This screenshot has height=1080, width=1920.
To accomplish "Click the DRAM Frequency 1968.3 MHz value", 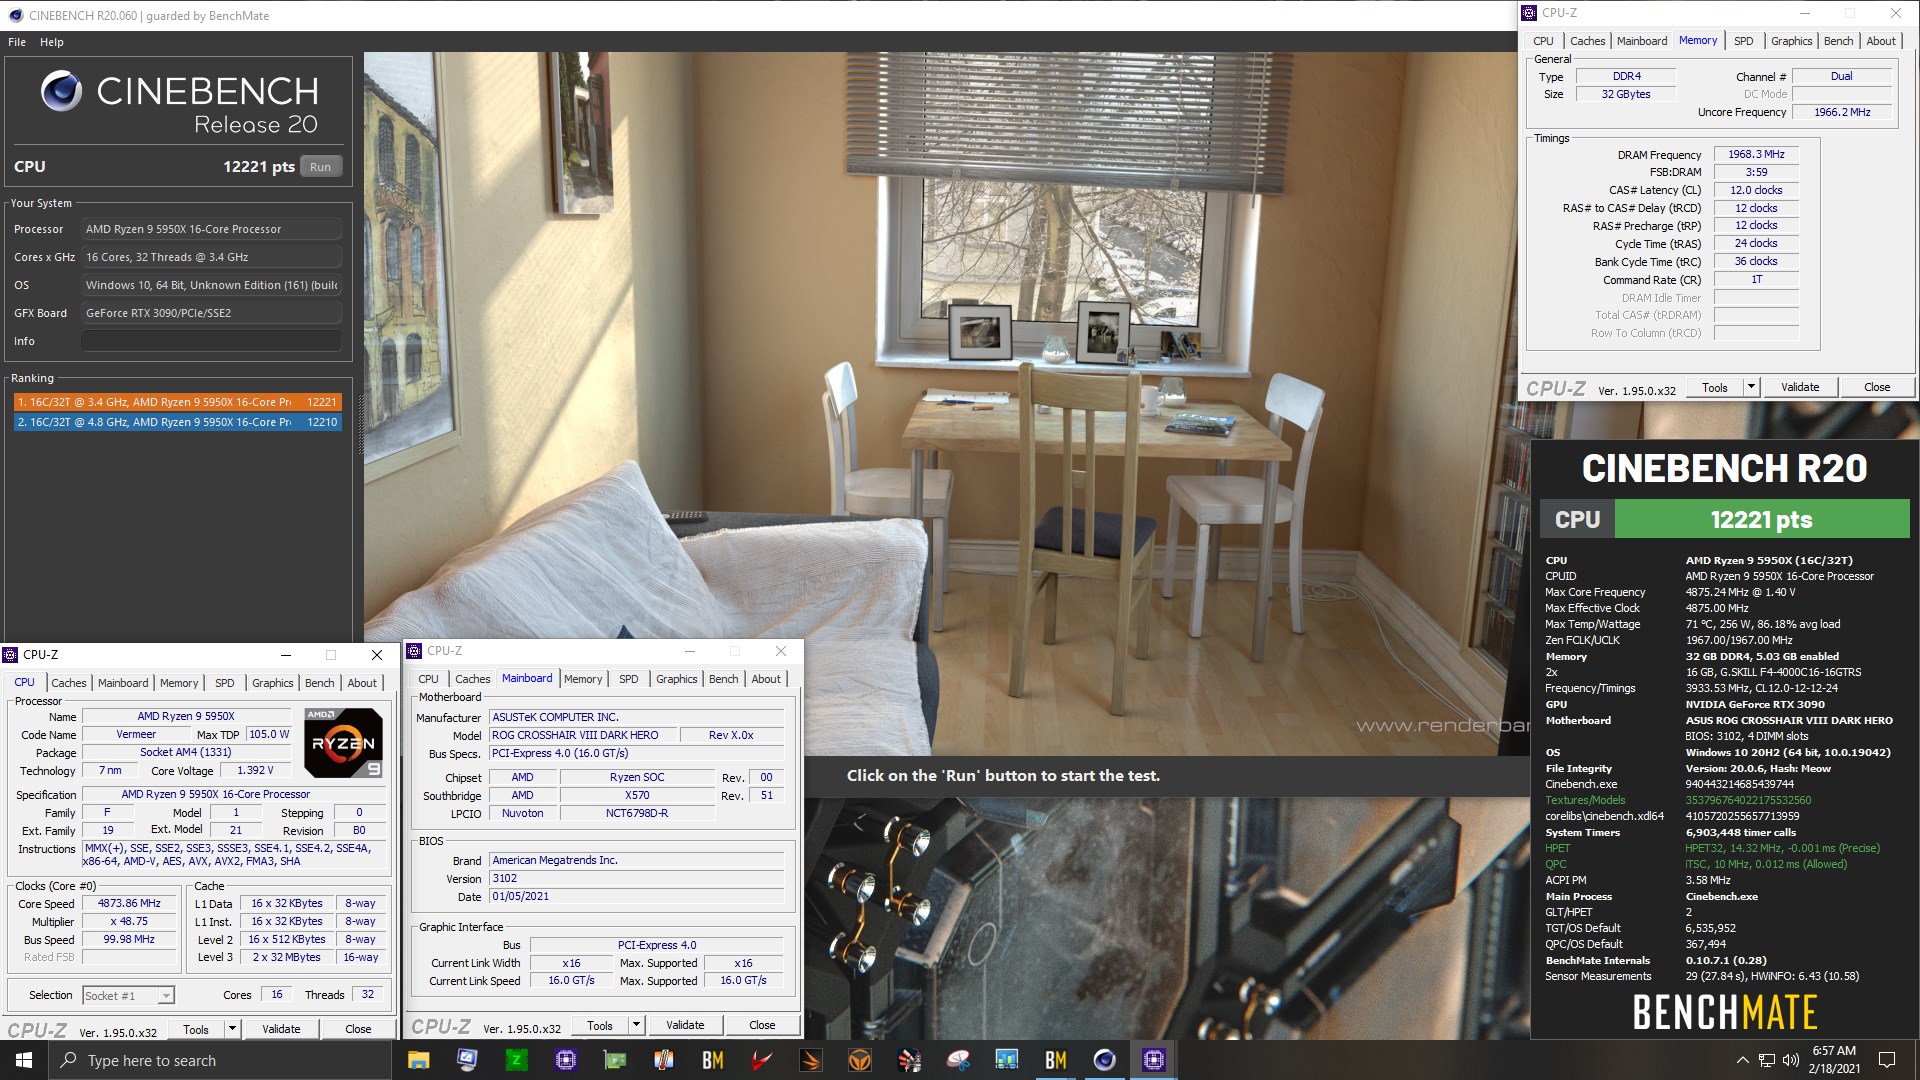I will pos(1756,154).
